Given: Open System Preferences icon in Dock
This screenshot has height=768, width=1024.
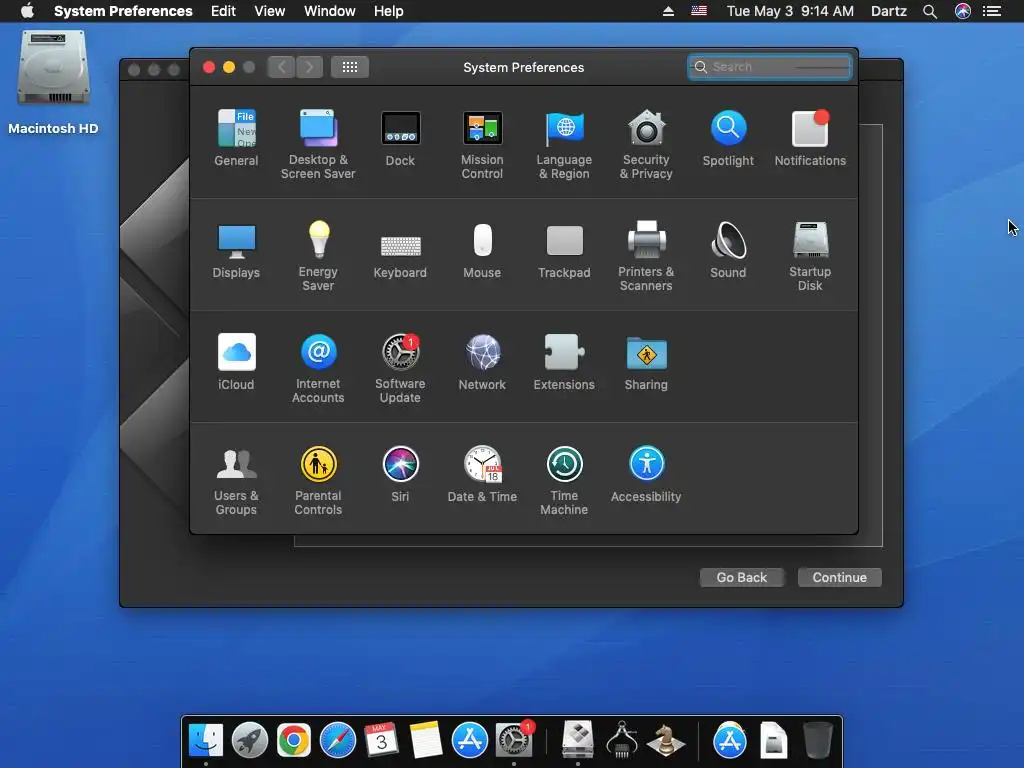Looking at the screenshot, I should pos(514,740).
